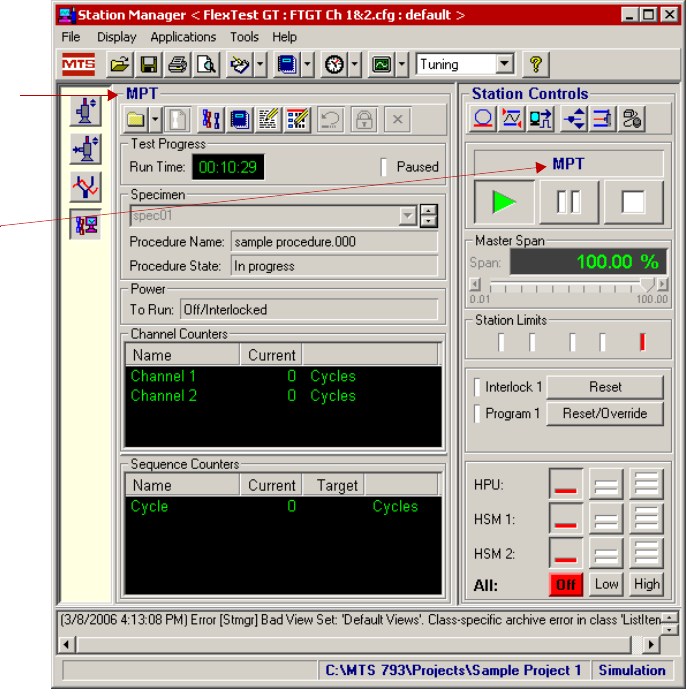This screenshot has height=689, width=686.
Task: Click the Paused indicator
Action: tap(384, 167)
